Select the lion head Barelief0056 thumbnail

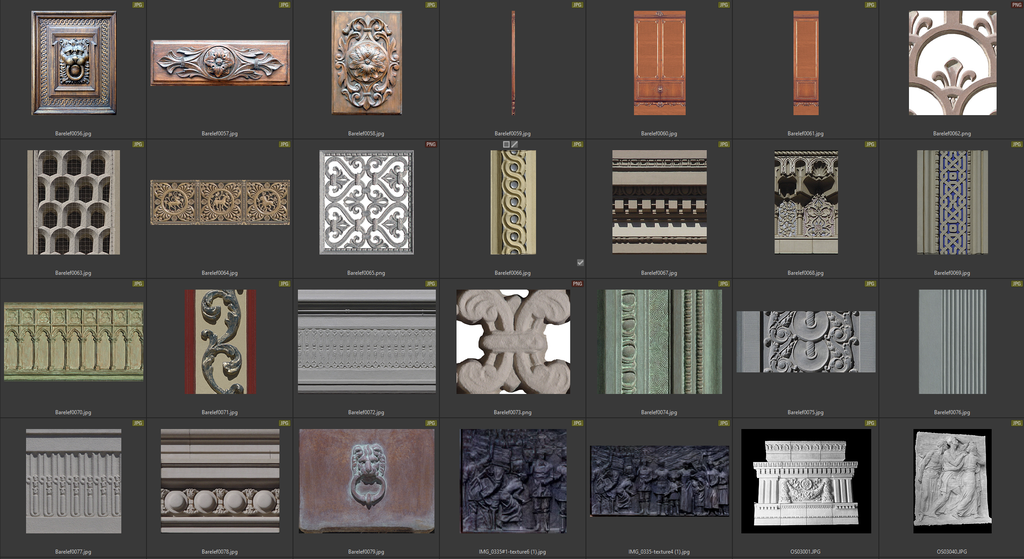point(73,62)
